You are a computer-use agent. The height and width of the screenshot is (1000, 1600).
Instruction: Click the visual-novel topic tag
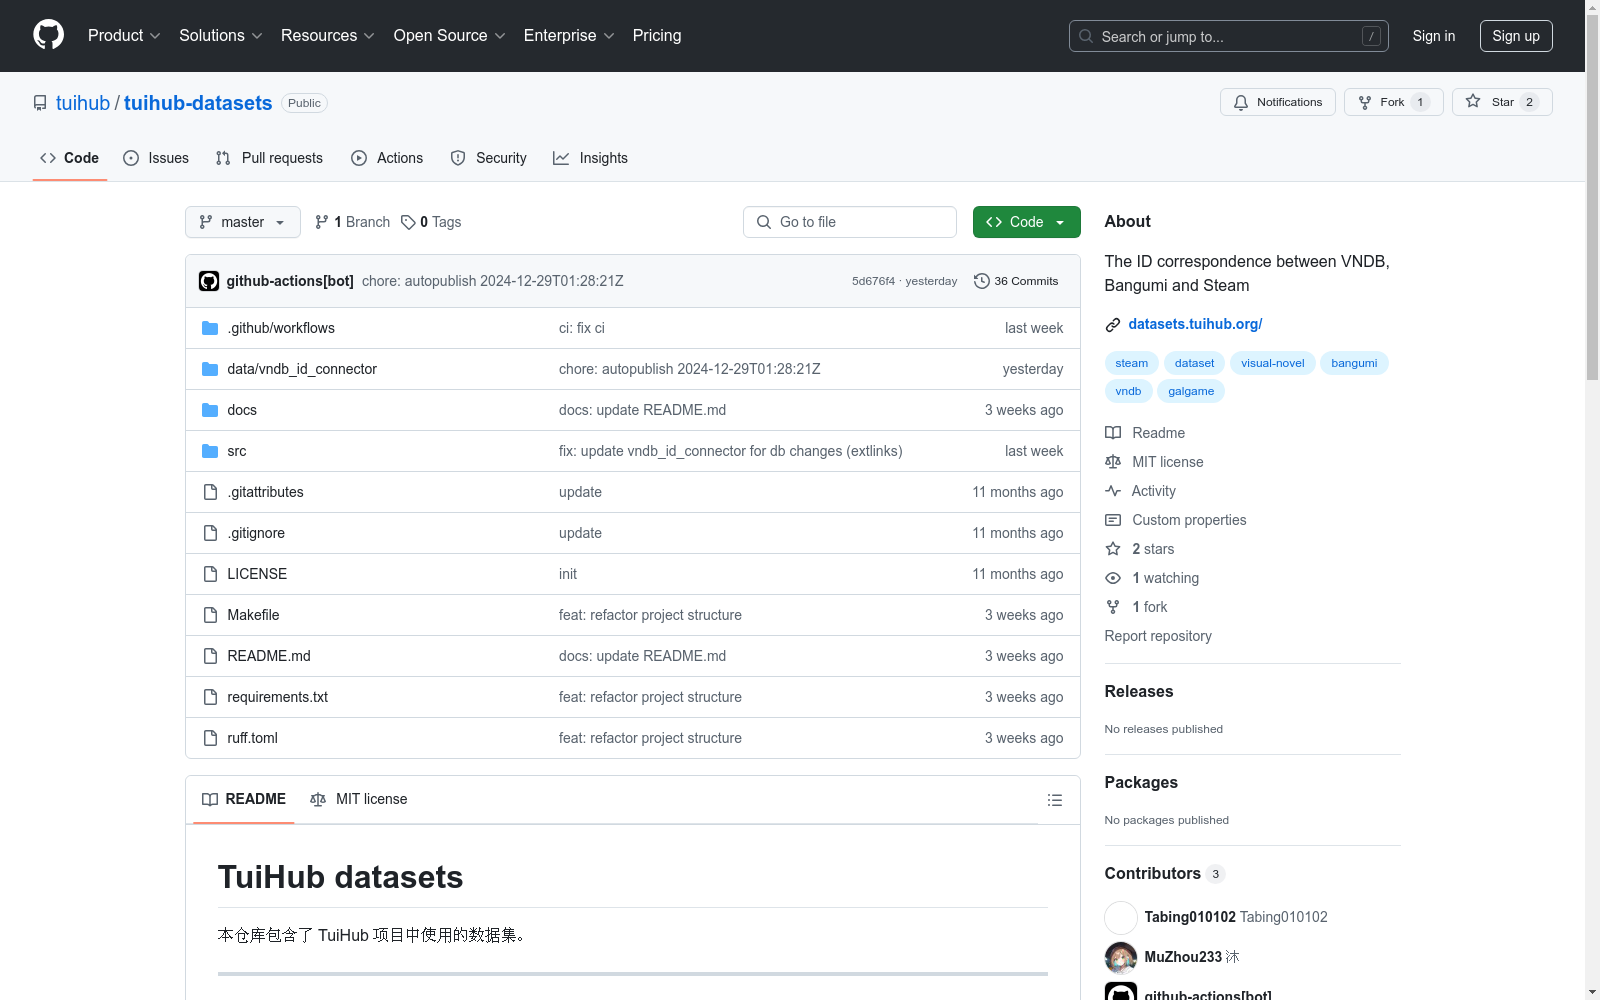pos(1273,363)
